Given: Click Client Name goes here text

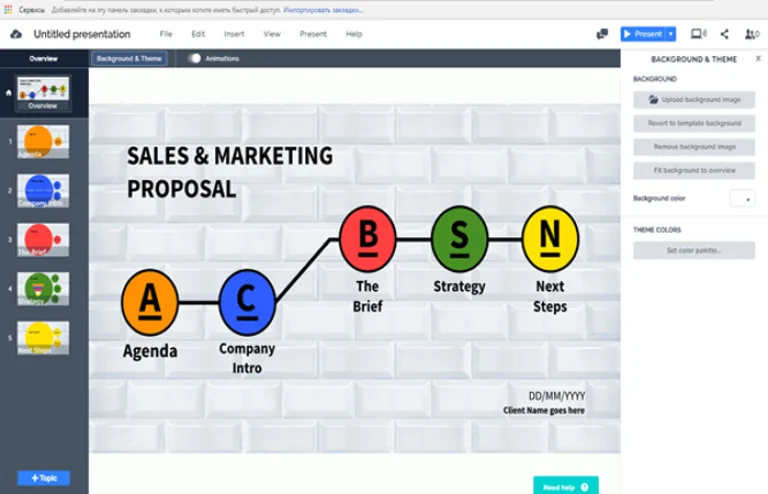Looking at the screenshot, I should pyautogui.click(x=544, y=410).
